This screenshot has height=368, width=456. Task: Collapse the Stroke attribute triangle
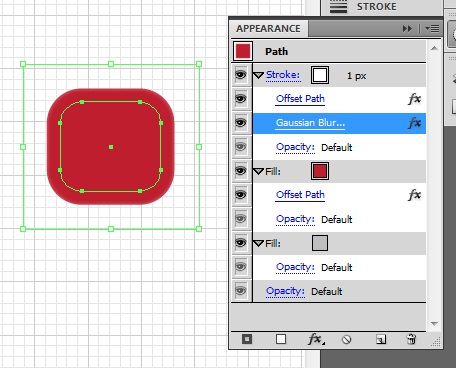[259, 75]
